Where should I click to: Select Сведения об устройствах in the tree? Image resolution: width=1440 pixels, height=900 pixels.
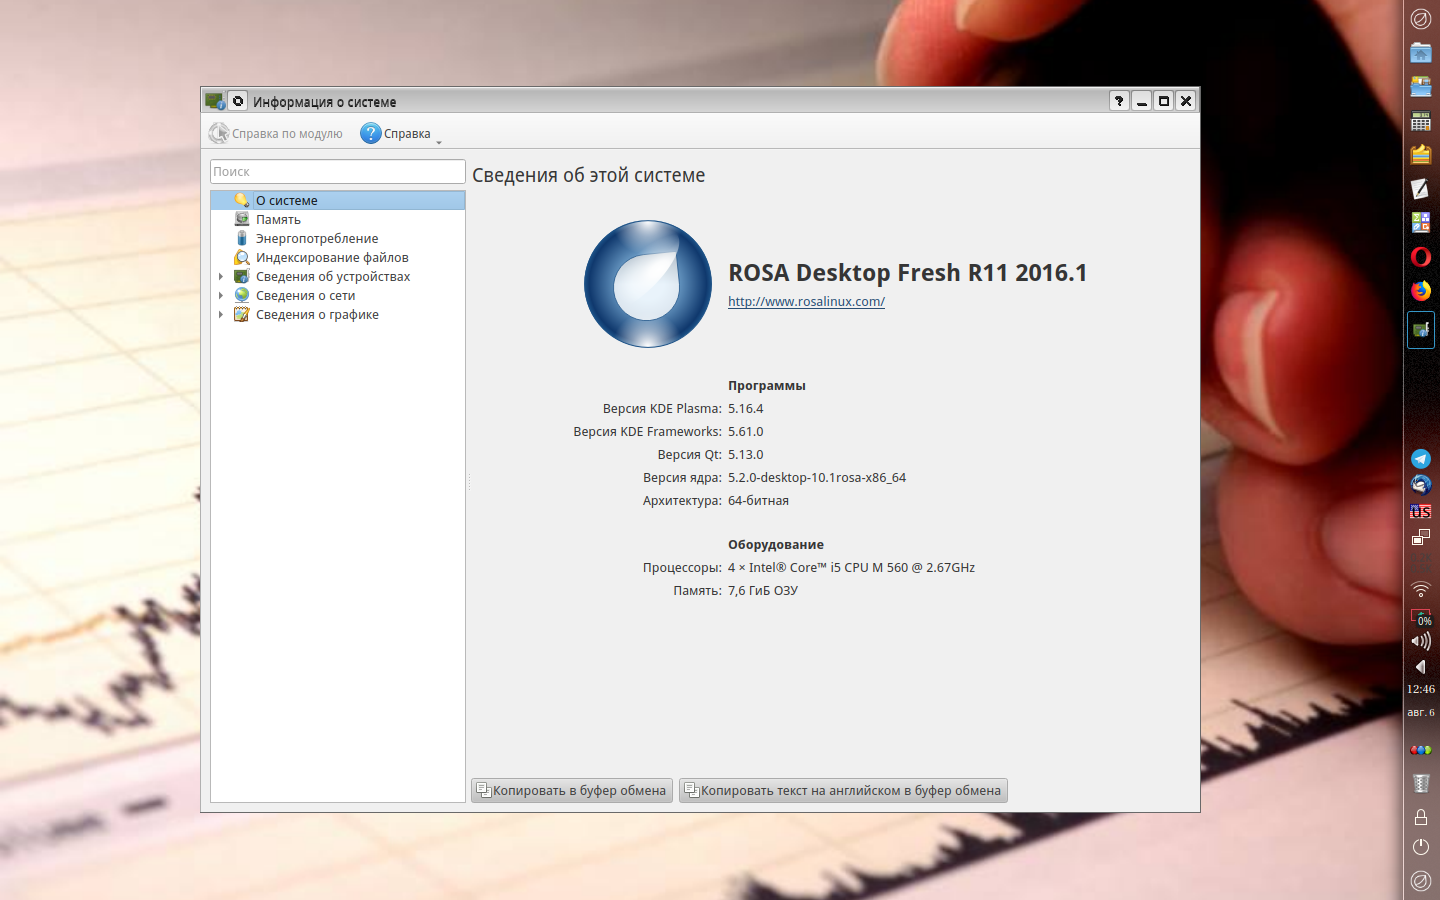(333, 276)
